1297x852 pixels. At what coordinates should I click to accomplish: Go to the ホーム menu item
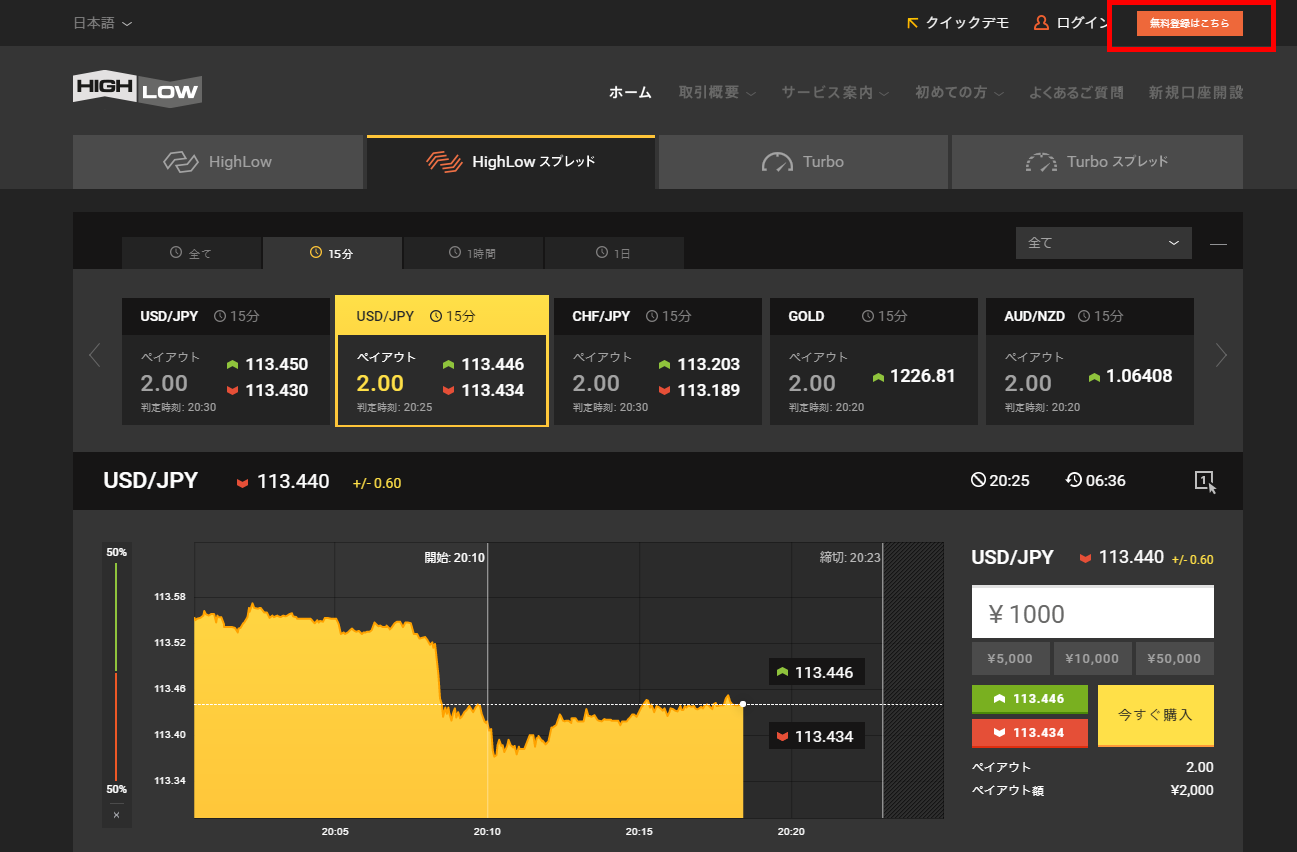[x=630, y=92]
